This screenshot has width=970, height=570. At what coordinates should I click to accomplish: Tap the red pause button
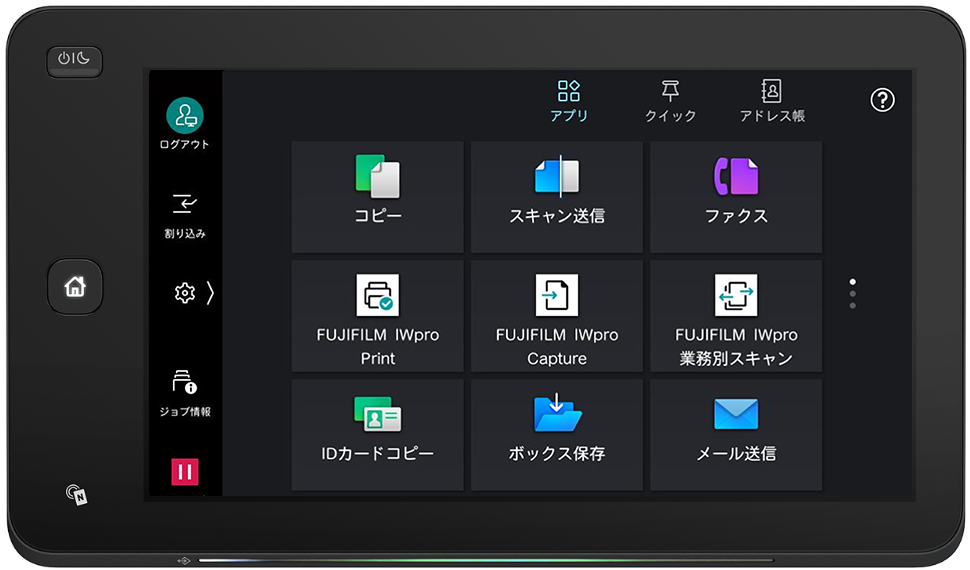pyautogui.click(x=184, y=472)
